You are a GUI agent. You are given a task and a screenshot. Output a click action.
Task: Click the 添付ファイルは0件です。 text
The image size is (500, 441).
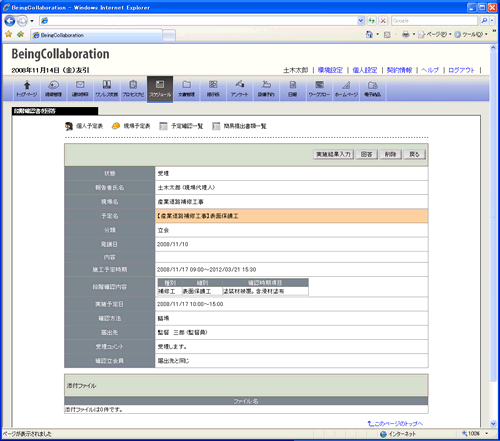click(x=94, y=409)
